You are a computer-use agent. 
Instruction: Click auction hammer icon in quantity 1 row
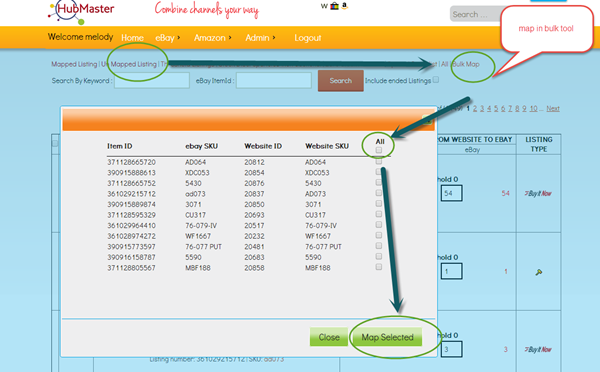(x=539, y=272)
